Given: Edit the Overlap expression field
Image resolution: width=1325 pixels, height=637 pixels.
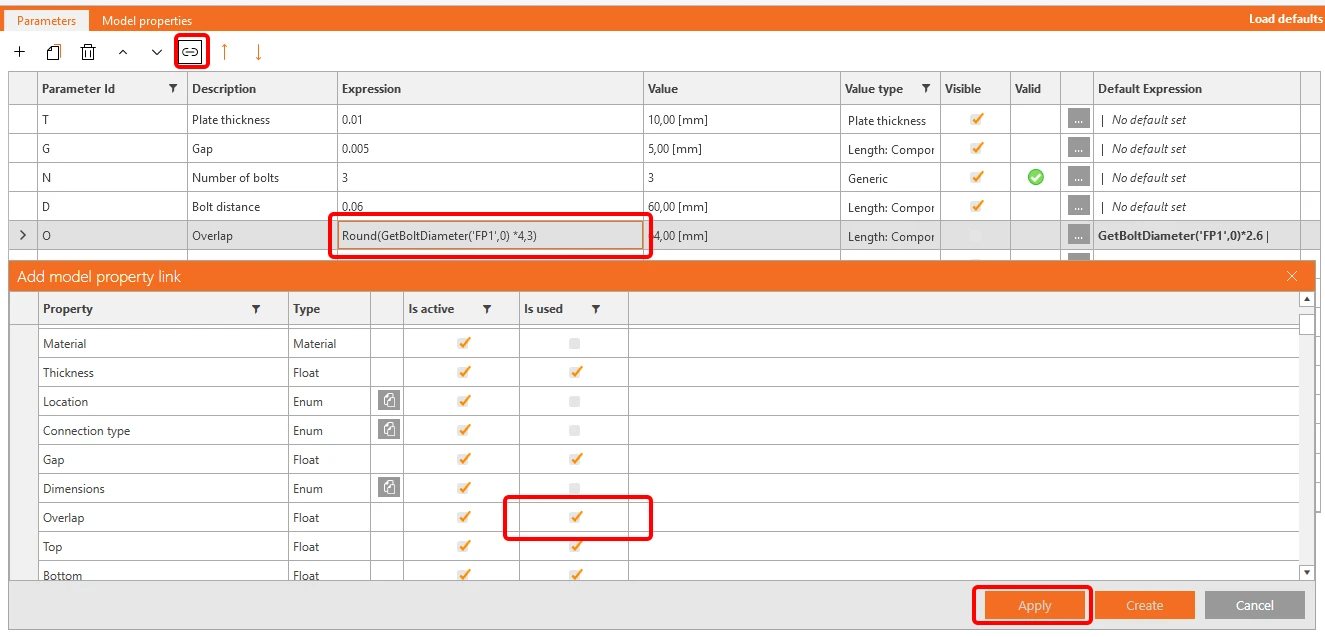Looking at the screenshot, I should pos(490,235).
